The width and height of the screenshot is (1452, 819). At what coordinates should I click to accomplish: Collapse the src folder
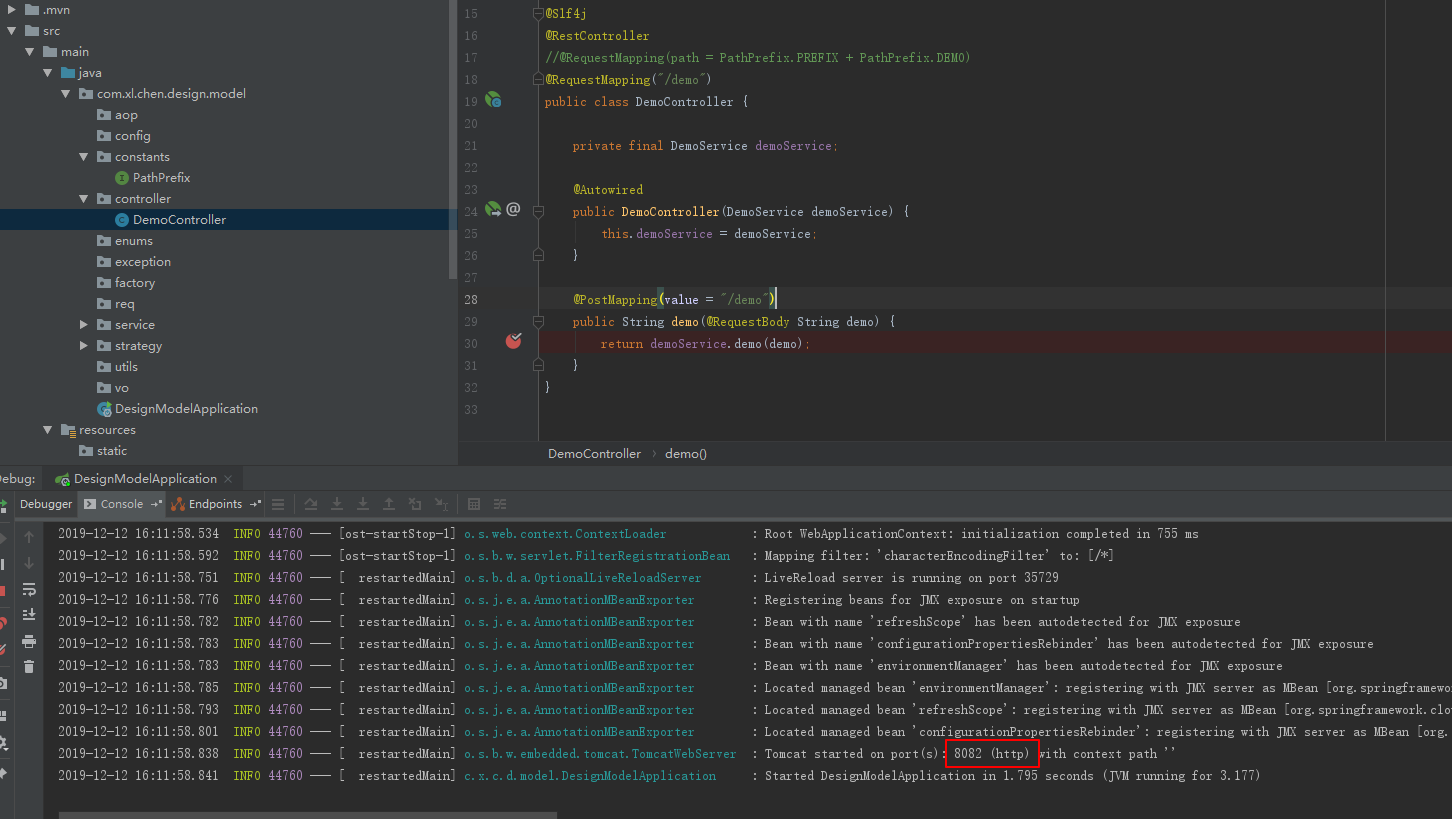tap(12, 31)
